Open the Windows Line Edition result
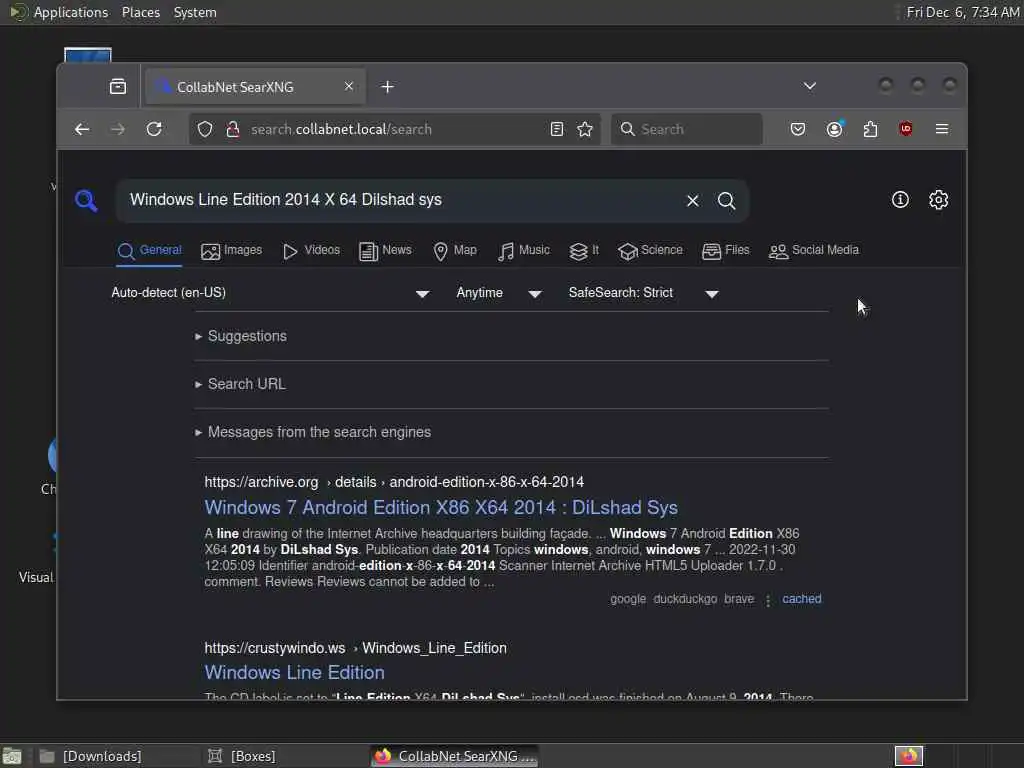 tap(295, 673)
